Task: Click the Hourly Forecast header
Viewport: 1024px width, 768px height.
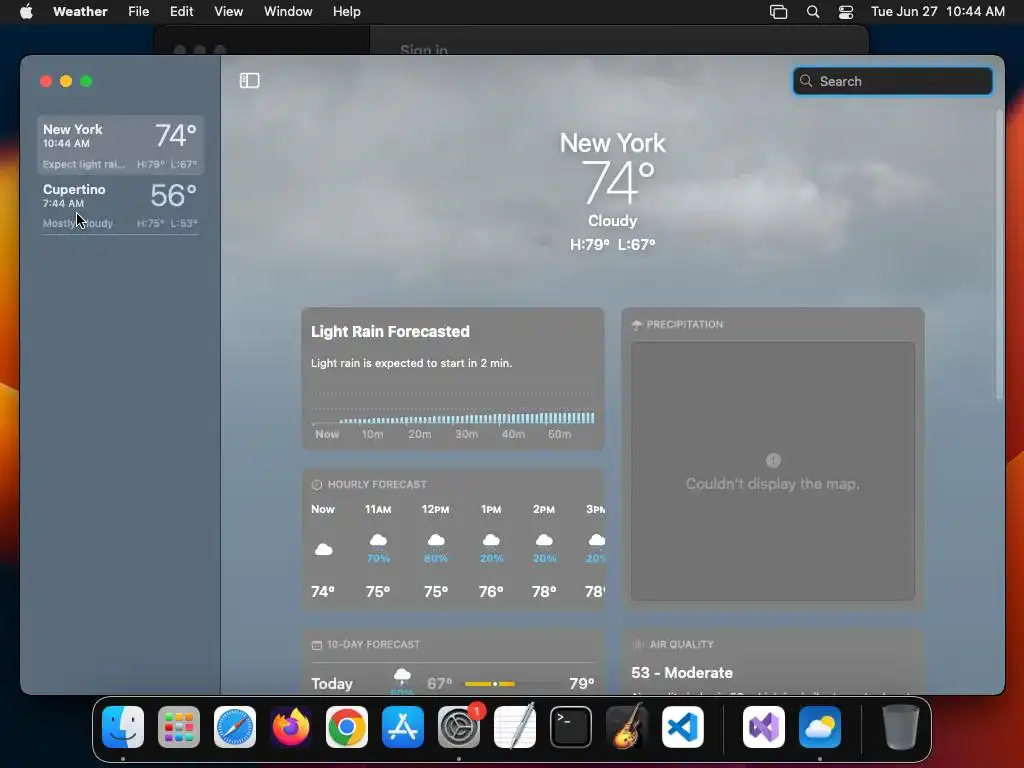Action: coord(369,485)
